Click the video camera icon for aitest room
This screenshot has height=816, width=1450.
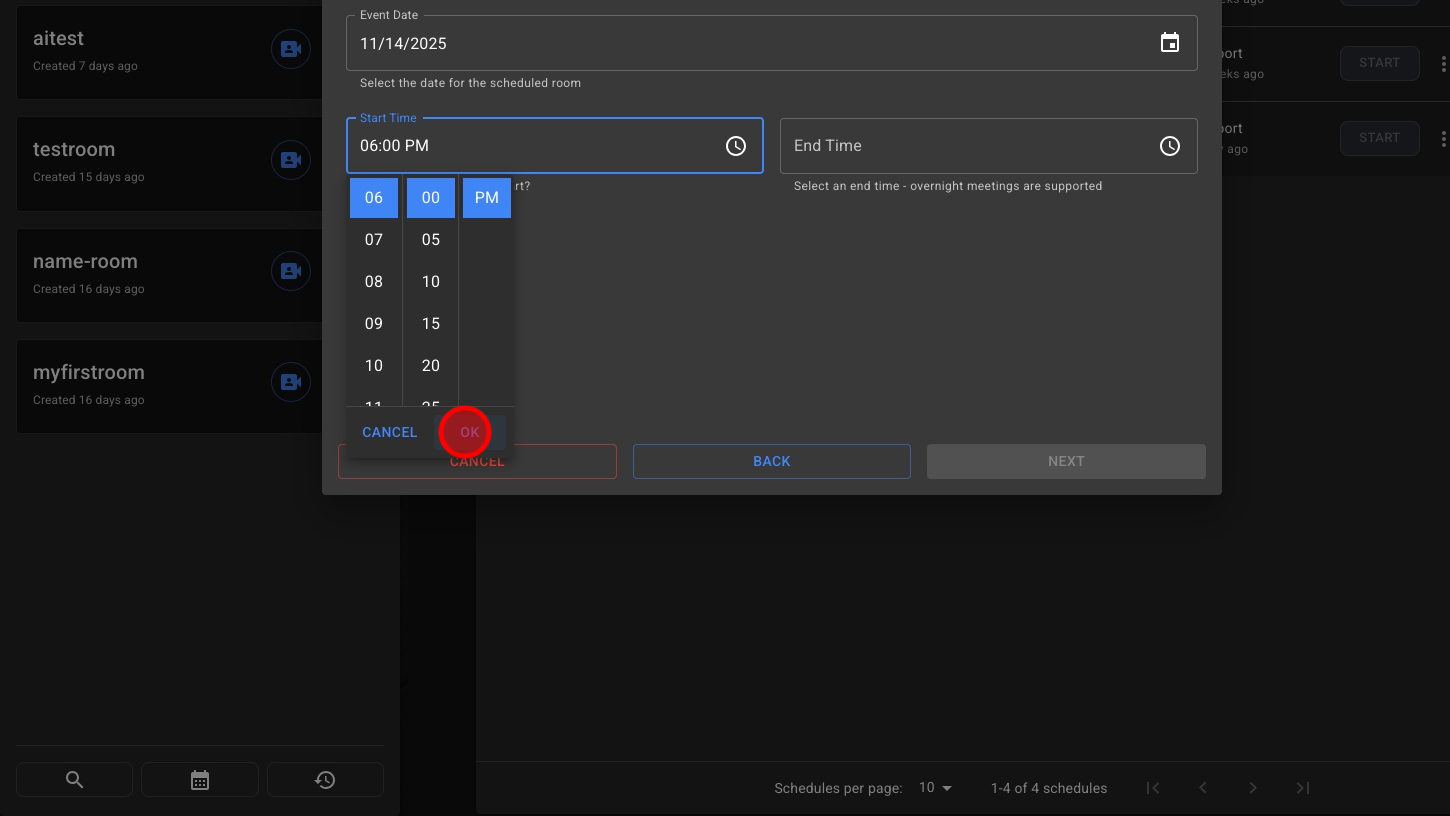[290, 49]
